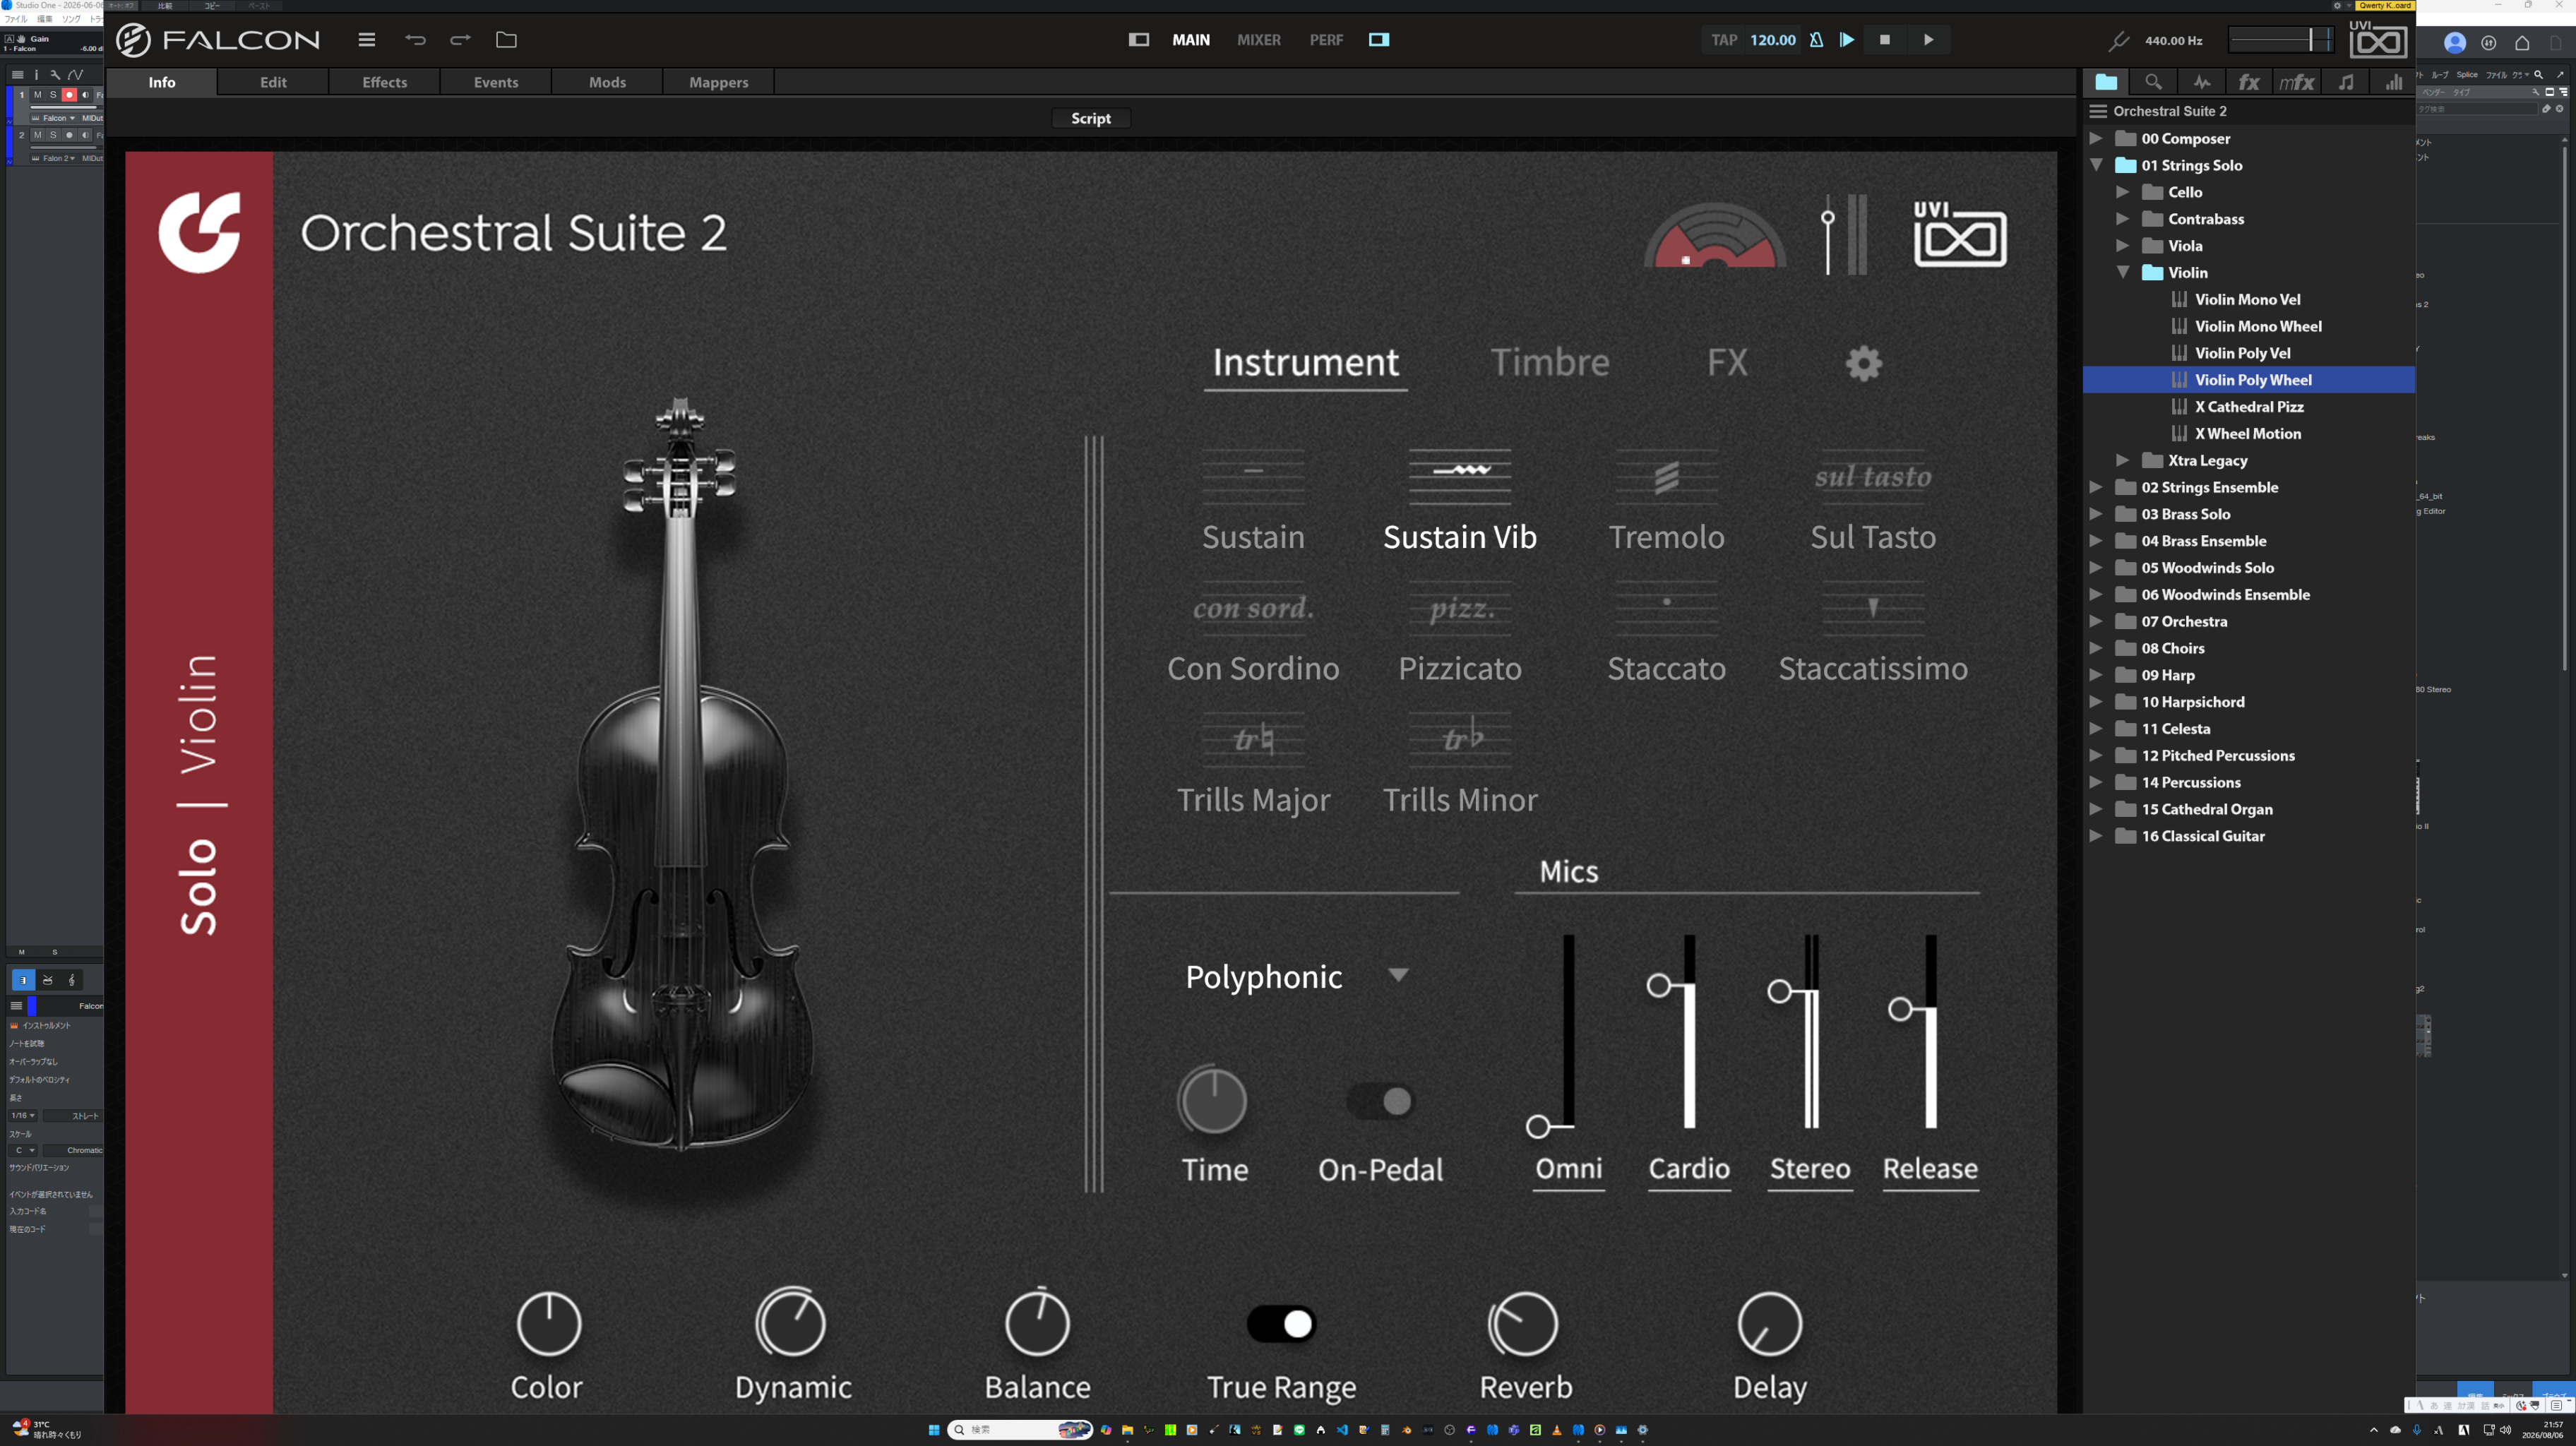The image size is (2576, 1446).
Task: Open the music note events browser icon
Action: (2345, 82)
